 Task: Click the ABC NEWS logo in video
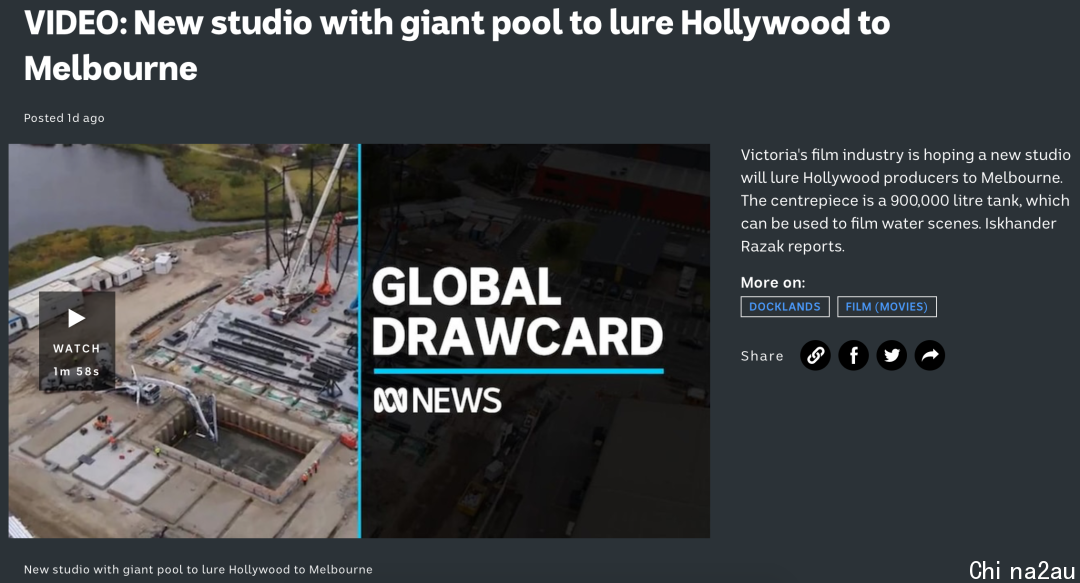point(437,400)
